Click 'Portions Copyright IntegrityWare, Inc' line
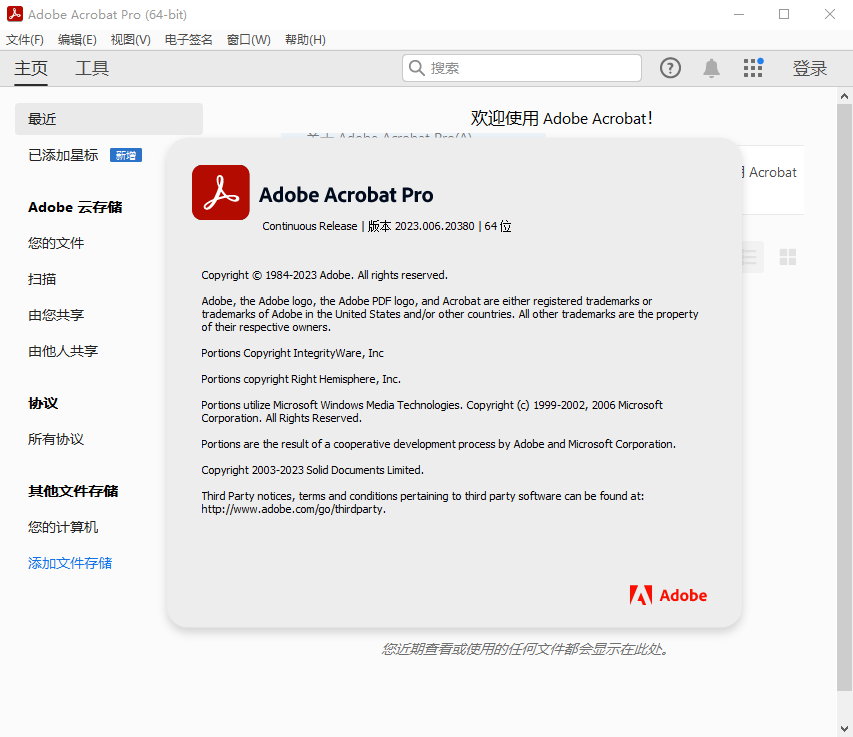This screenshot has height=737, width=853. point(293,353)
